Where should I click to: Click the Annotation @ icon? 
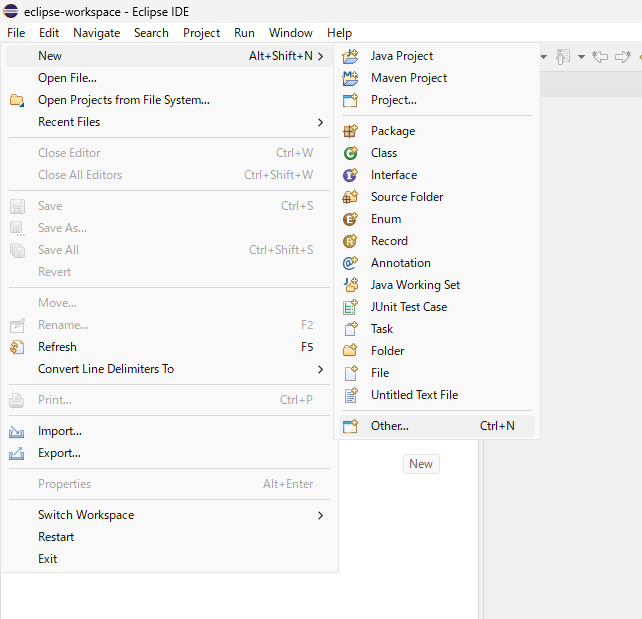click(x=350, y=263)
